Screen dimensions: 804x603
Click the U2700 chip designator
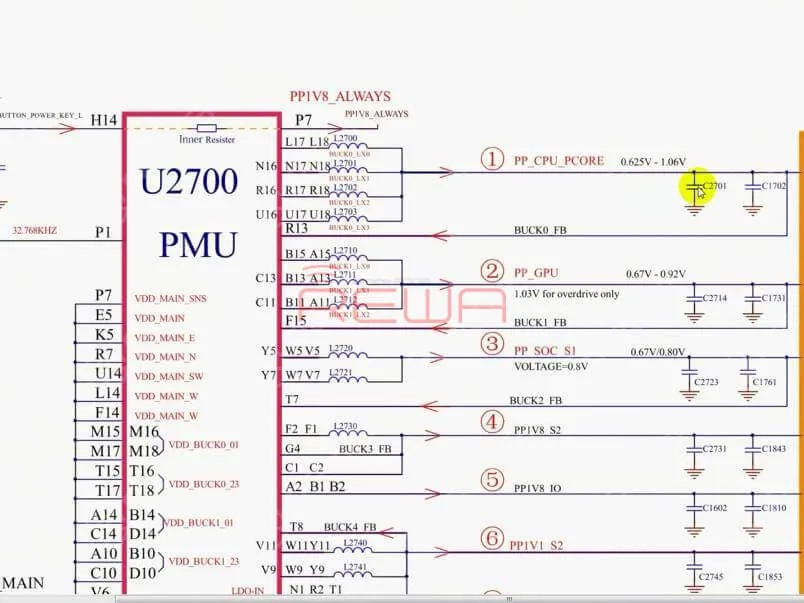coord(189,181)
